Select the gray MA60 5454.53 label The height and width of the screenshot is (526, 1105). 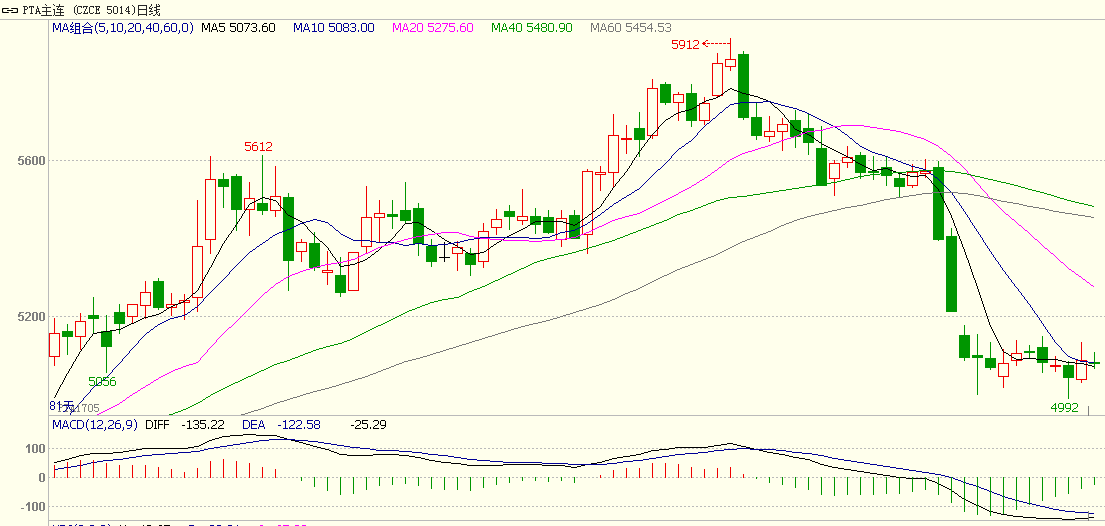630,28
